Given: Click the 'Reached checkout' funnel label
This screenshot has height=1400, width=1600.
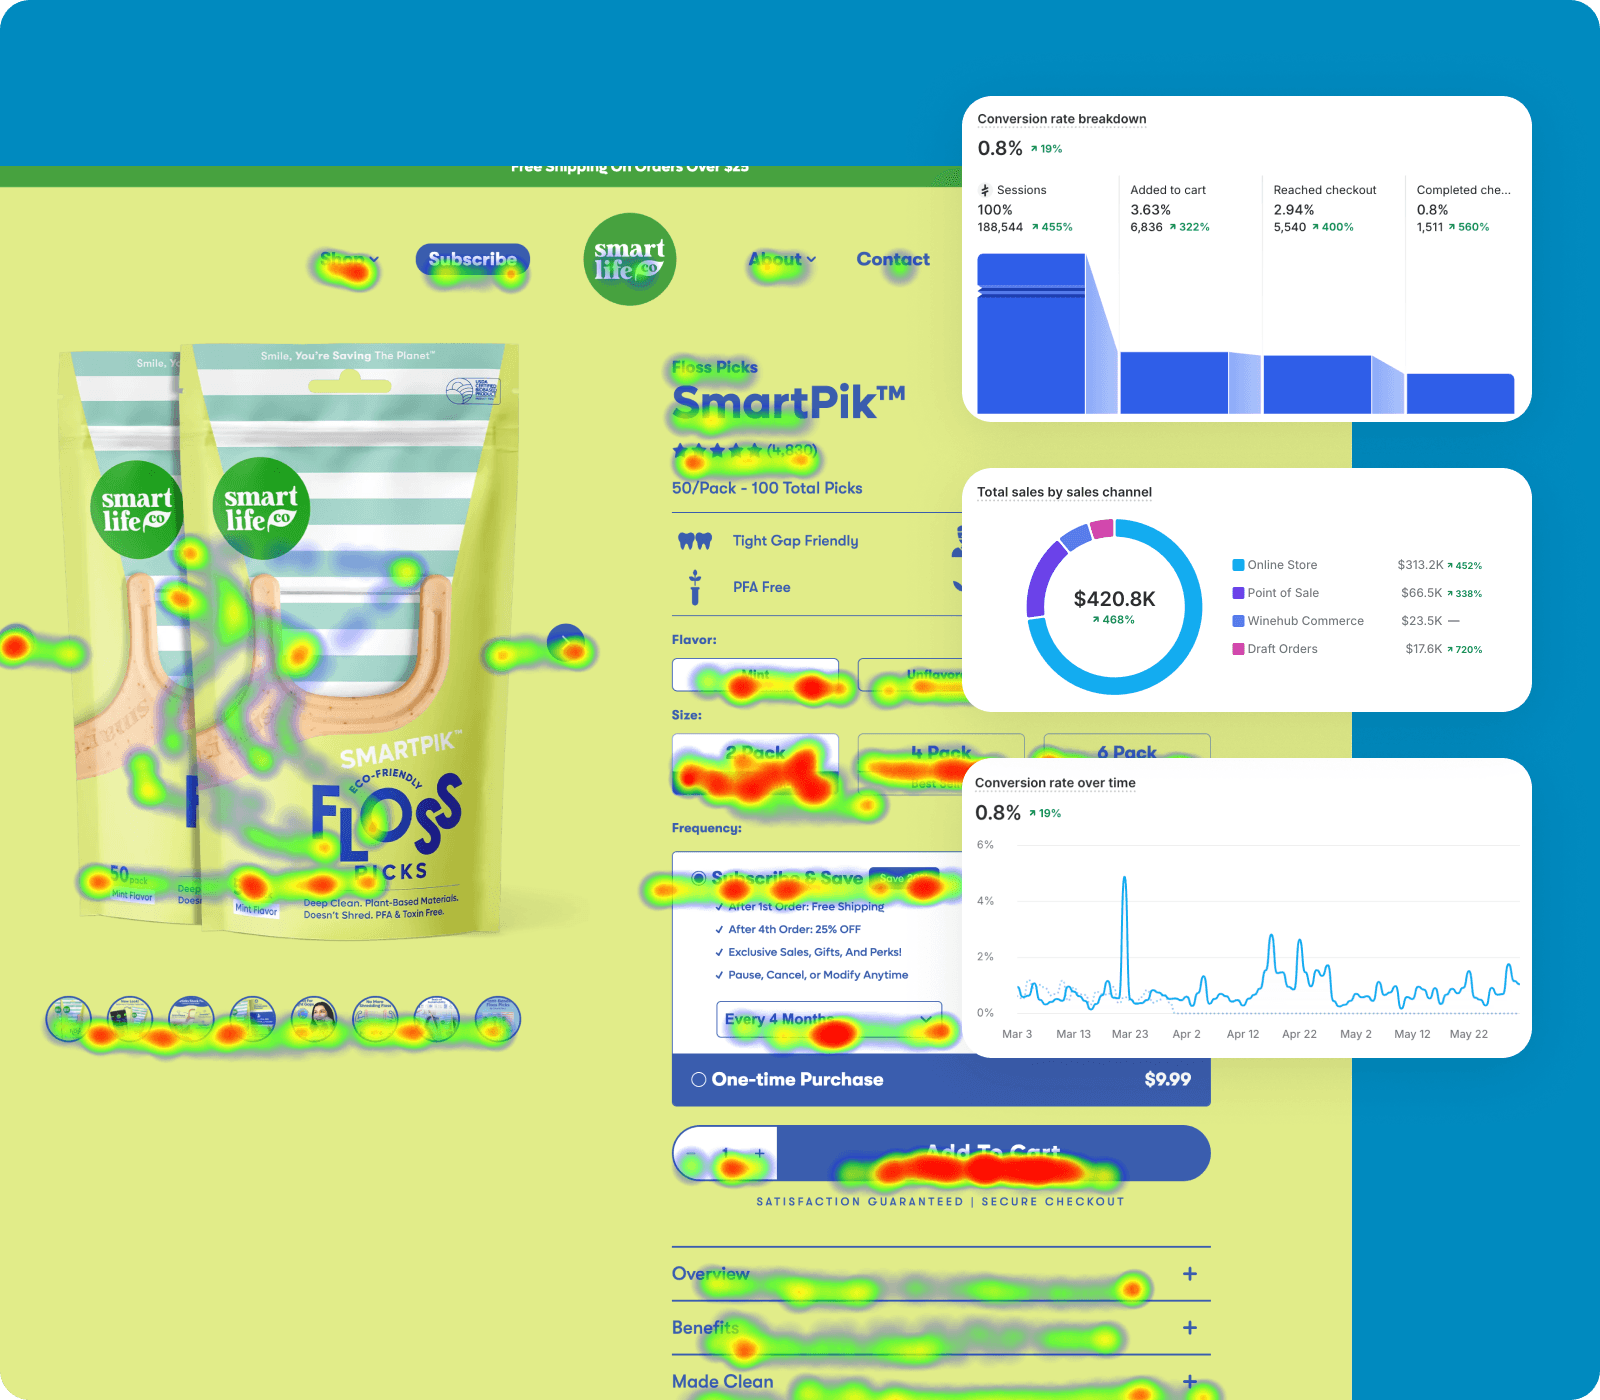Looking at the screenshot, I should click(1325, 190).
